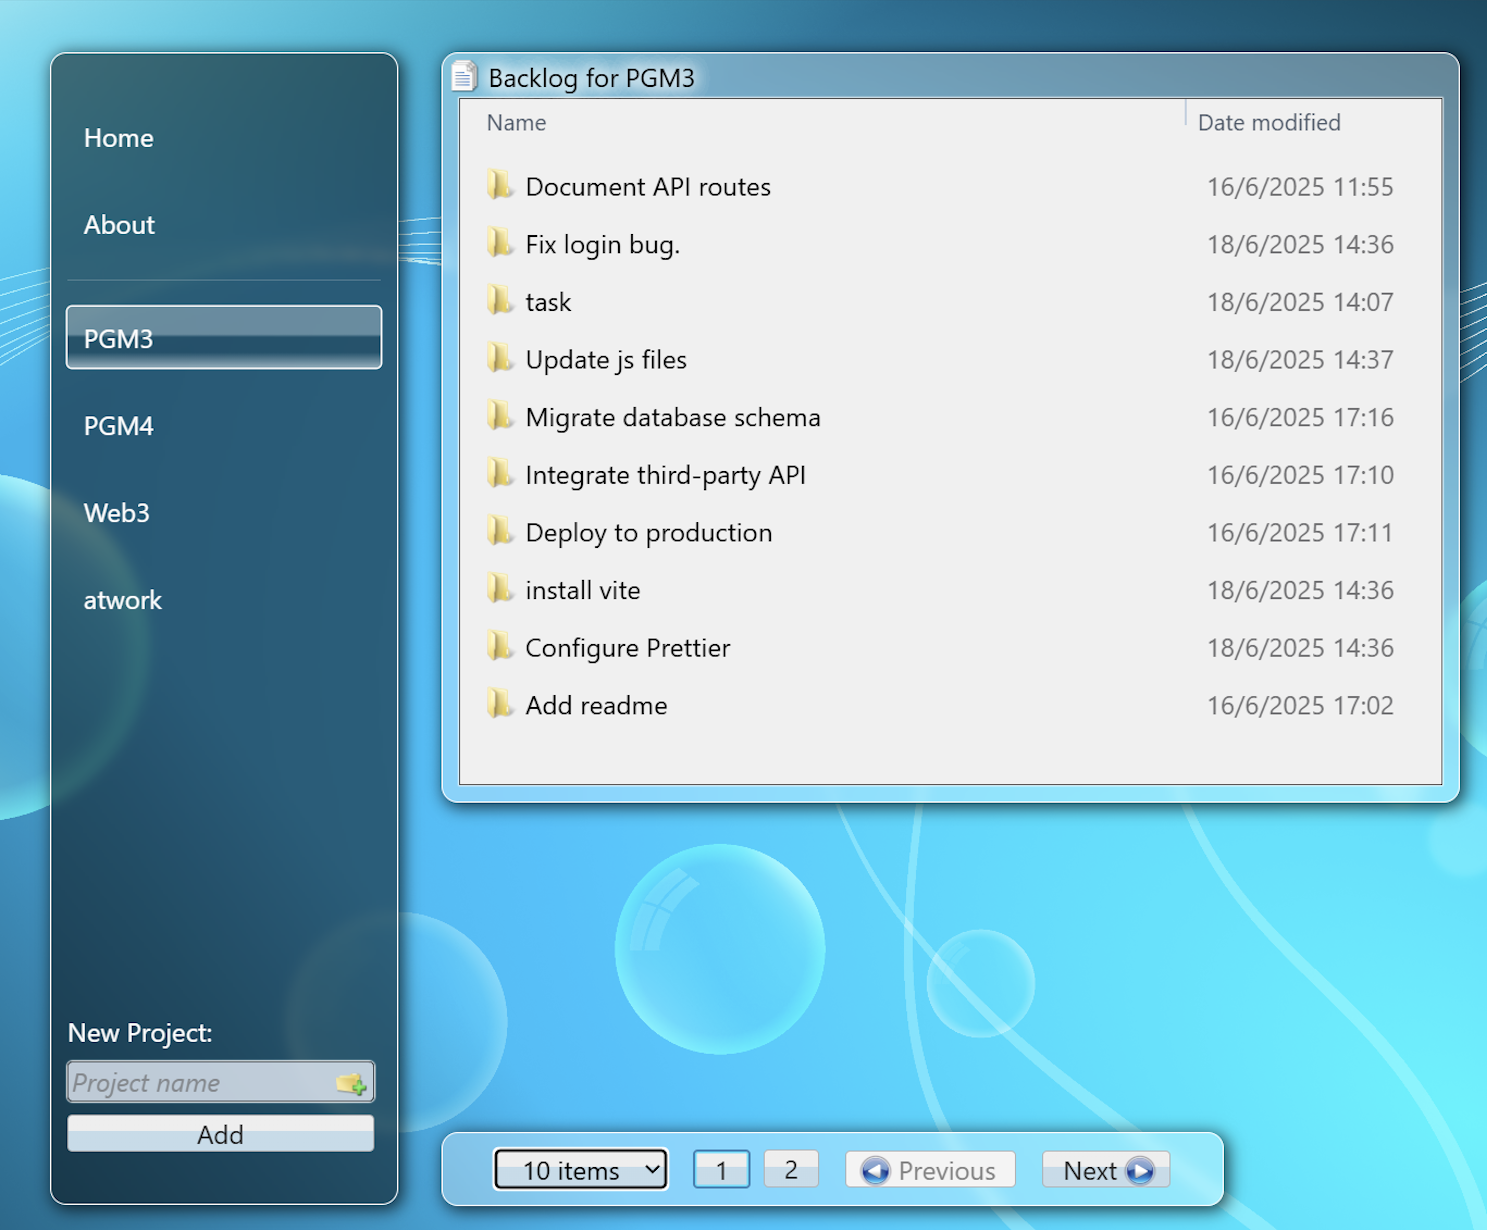Click the document icon beside Backlog for PGM3
The width and height of the screenshot is (1487, 1230).
pos(464,77)
